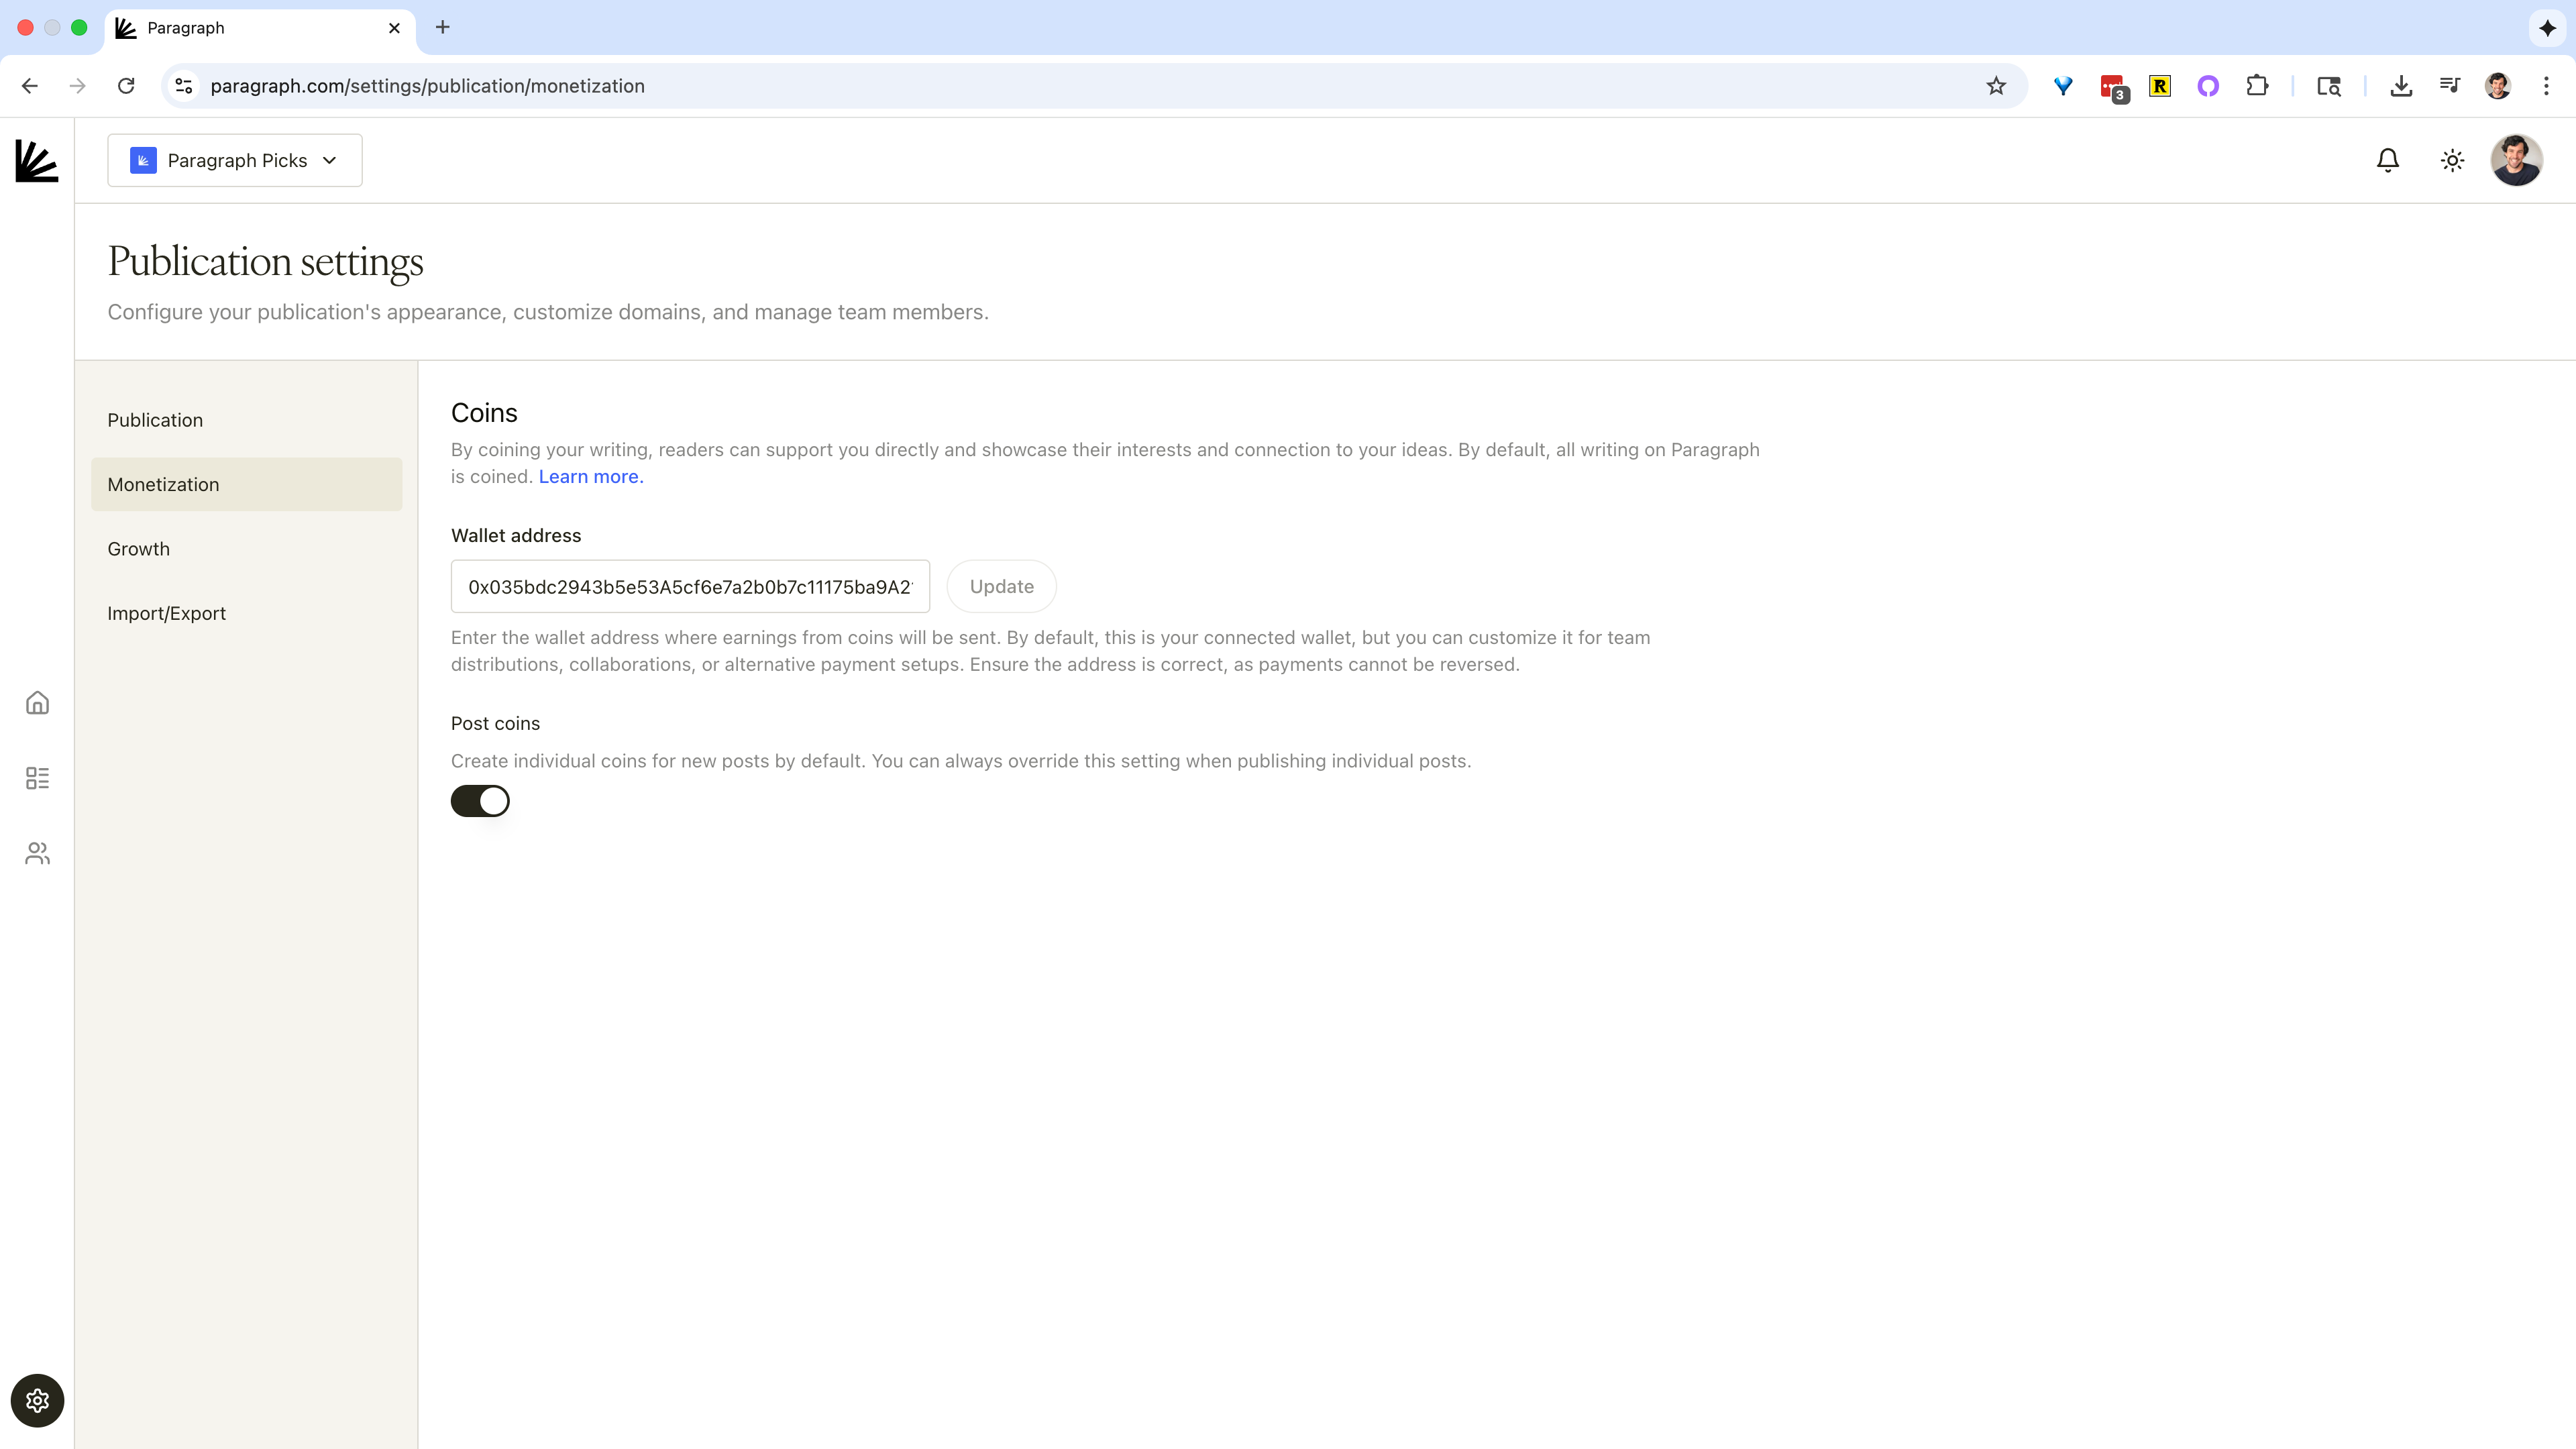Screen dimensions: 2576x1449
Task: Expand the Paragraph Picks publication dropdown
Action: click(235, 160)
